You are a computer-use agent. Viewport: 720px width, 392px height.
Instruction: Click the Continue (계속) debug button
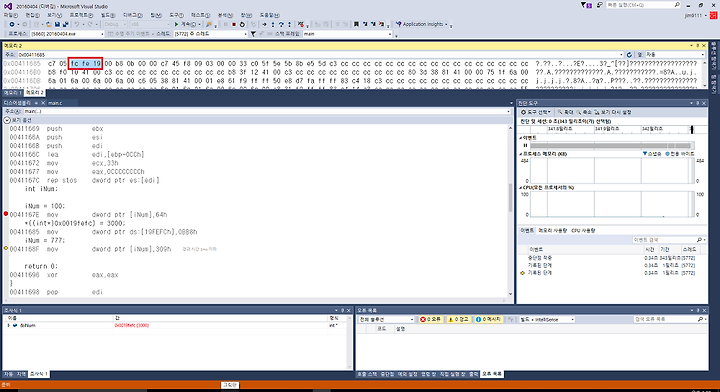point(186,24)
